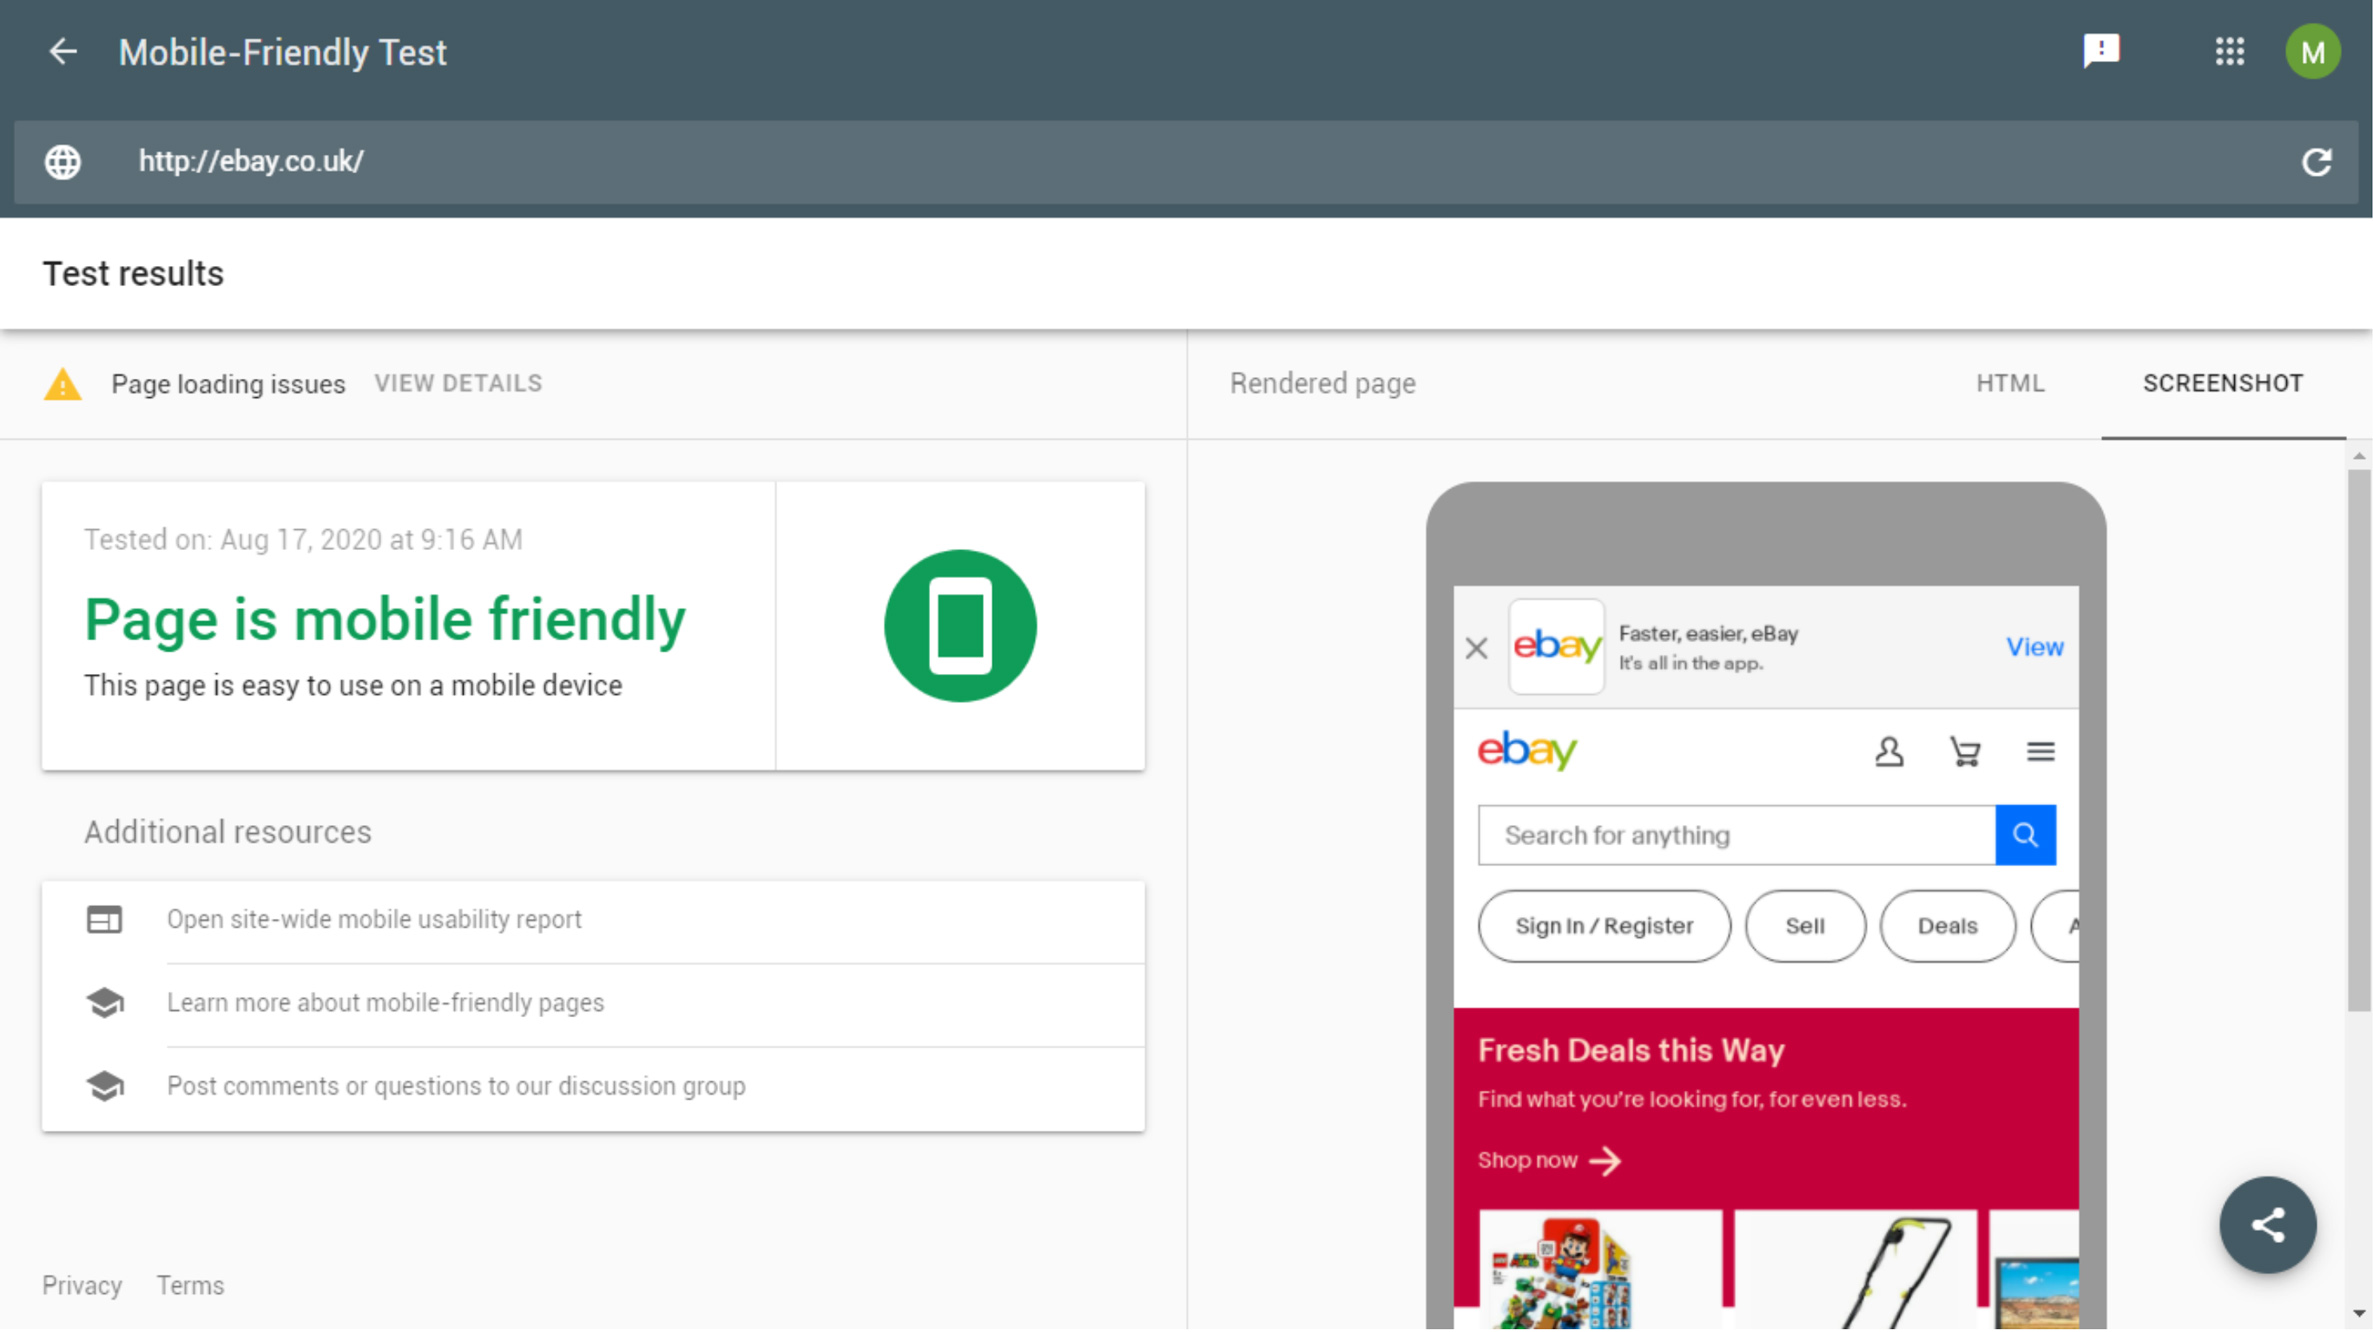Click VIEW DETAILS for loading issues
The width and height of the screenshot is (2373, 1332).
pos(458,384)
